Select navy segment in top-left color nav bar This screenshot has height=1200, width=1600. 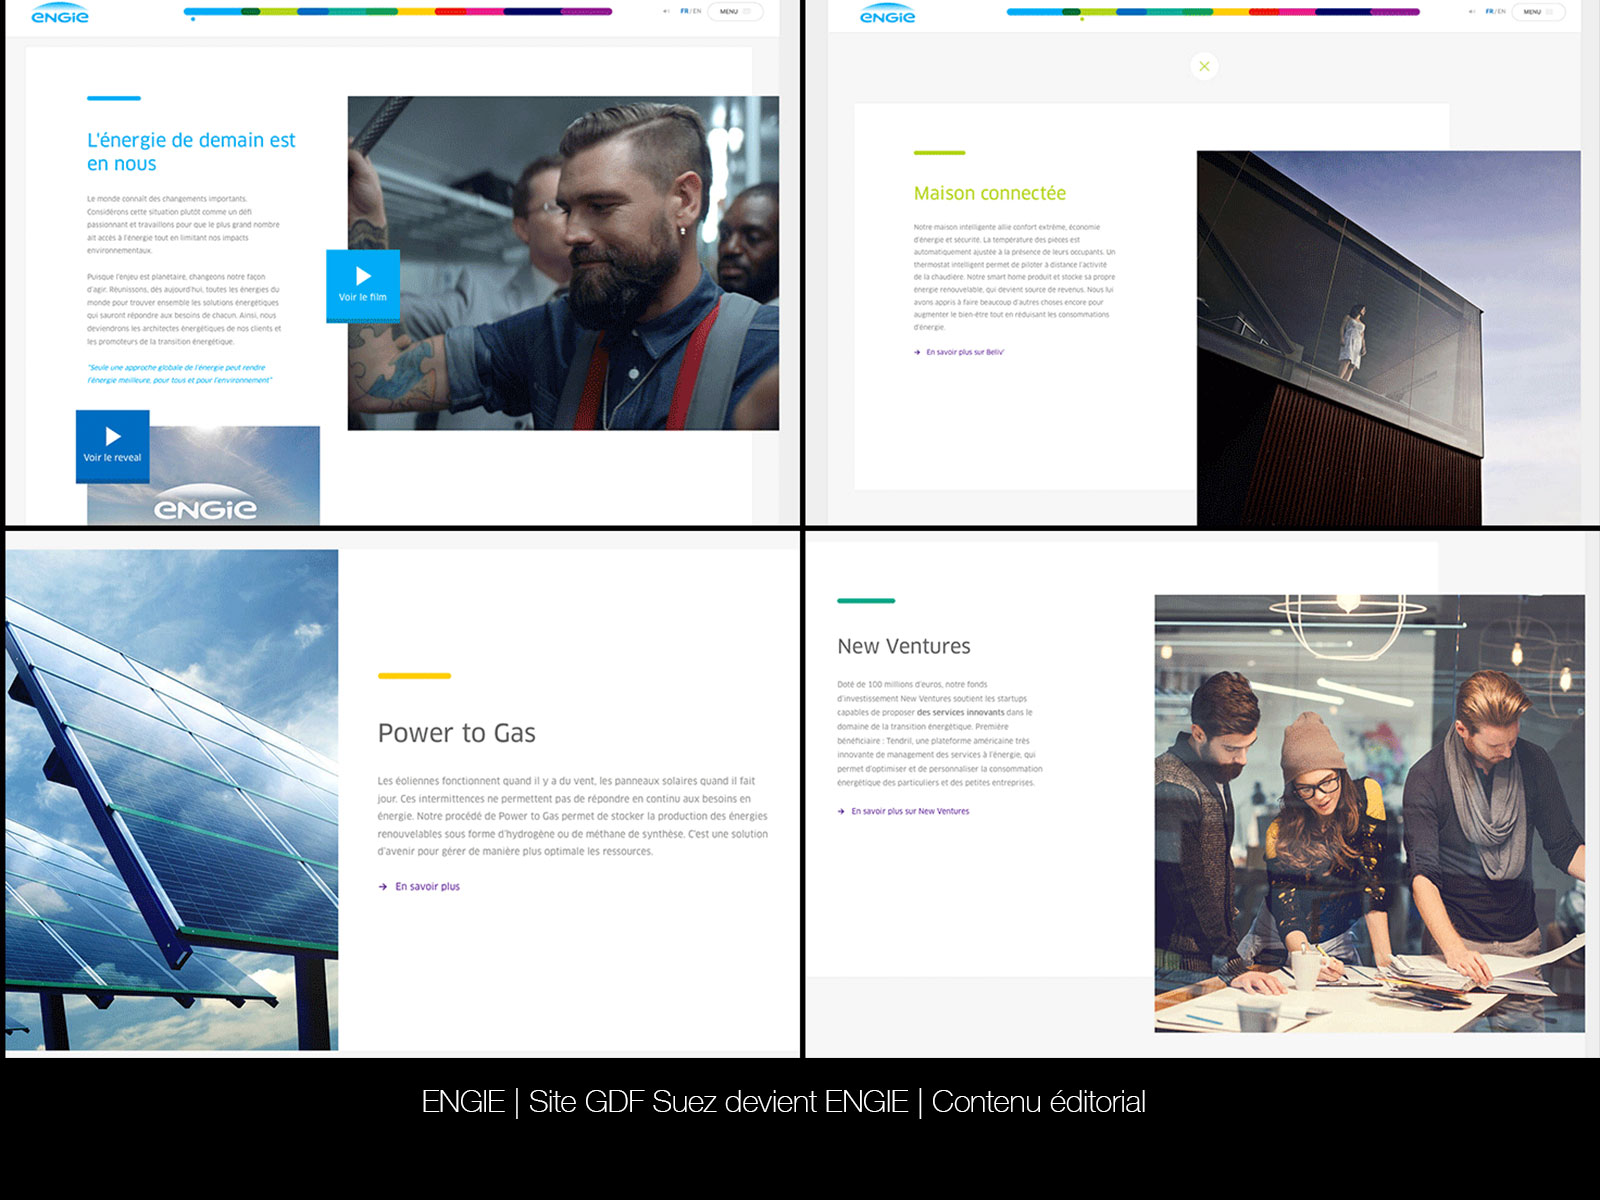(532, 11)
